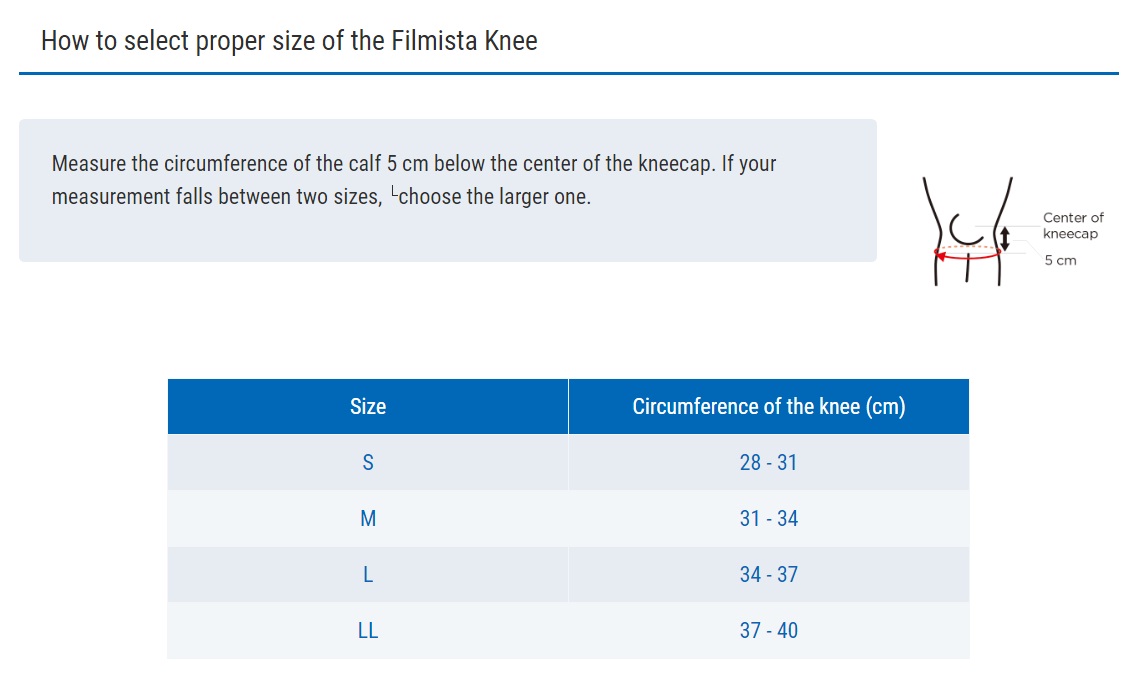Click the red circumference arrow in diagram
Image resolution: width=1133 pixels, height=691 pixels.
pos(967,256)
